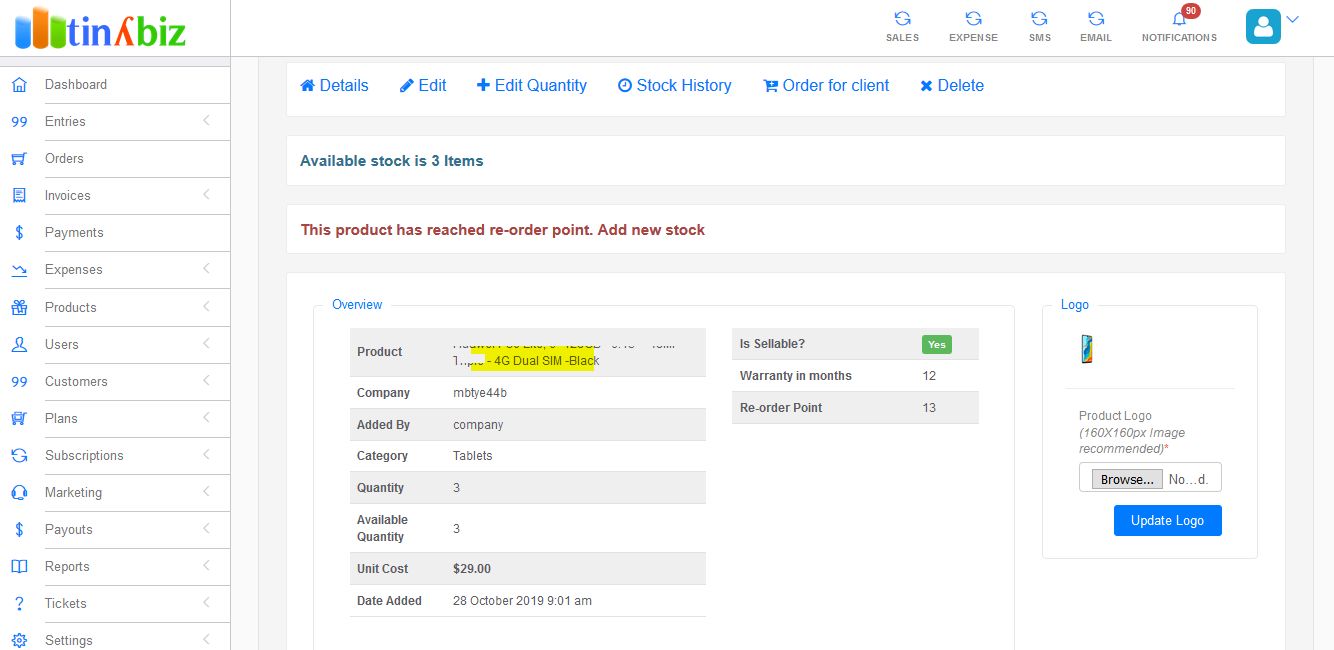Click the Users person icon in sidebar
Image resolution: width=1334 pixels, height=650 pixels.
(19, 344)
